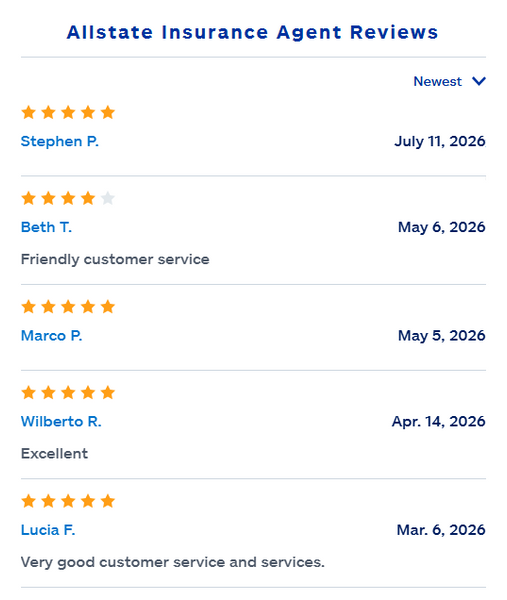The width and height of the screenshot is (507, 600).
Task: Click the fifth star in Stephen P.'s rating
Action: [x=108, y=112]
